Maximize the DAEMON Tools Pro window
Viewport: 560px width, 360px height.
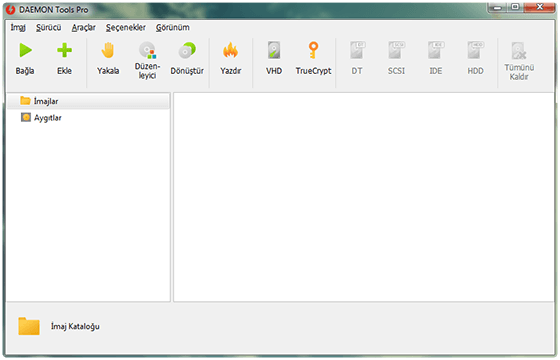click(x=515, y=7)
